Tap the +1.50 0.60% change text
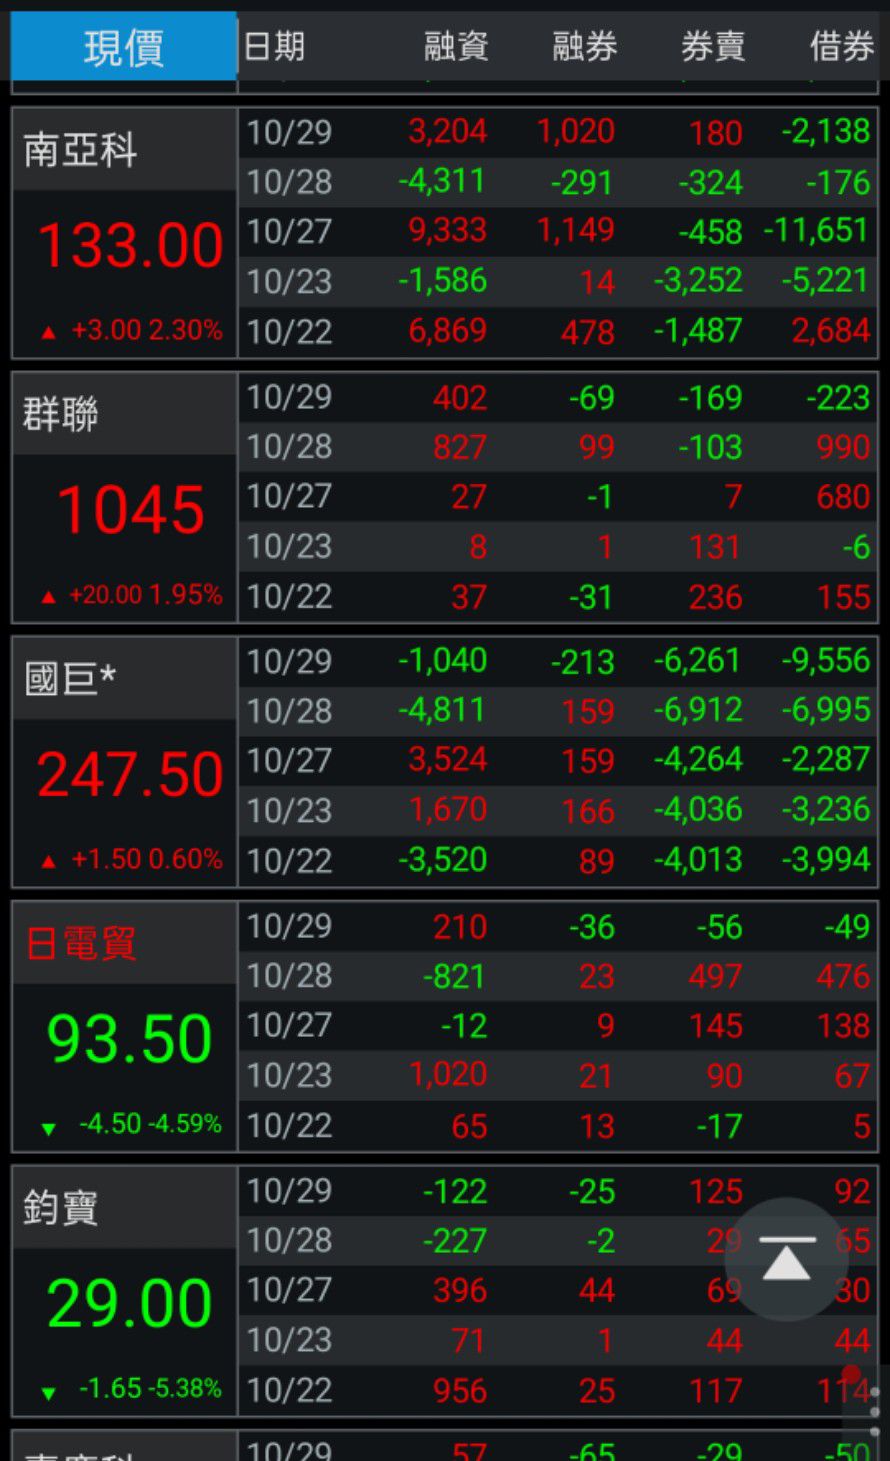The height and width of the screenshot is (1461, 890). pyautogui.click(x=147, y=860)
